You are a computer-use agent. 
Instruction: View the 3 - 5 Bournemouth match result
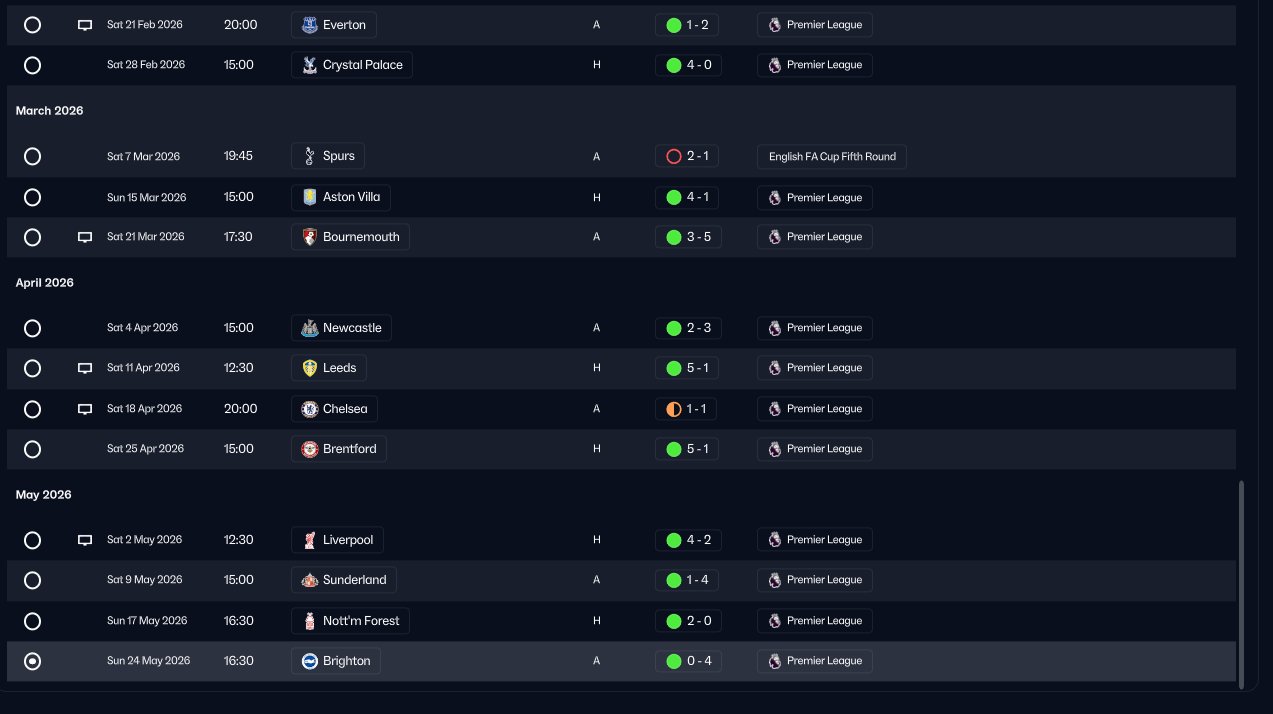click(x=689, y=237)
